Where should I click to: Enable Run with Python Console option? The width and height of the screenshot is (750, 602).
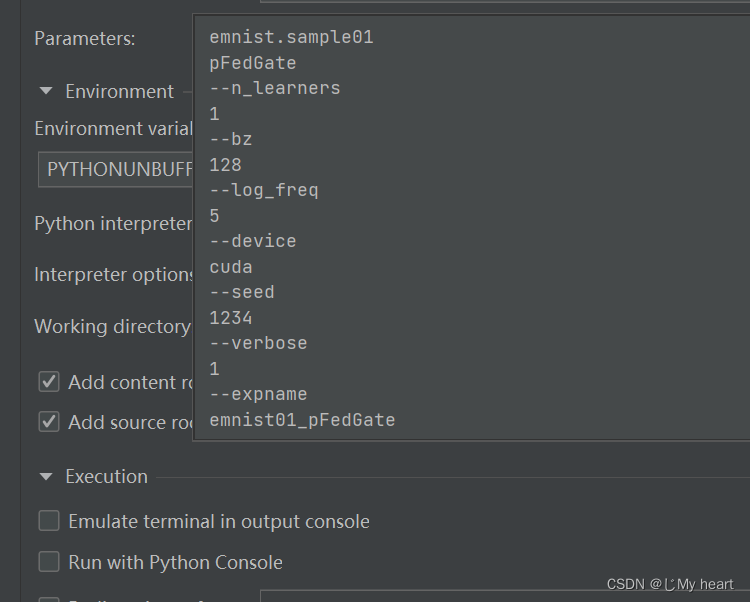tap(48, 562)
